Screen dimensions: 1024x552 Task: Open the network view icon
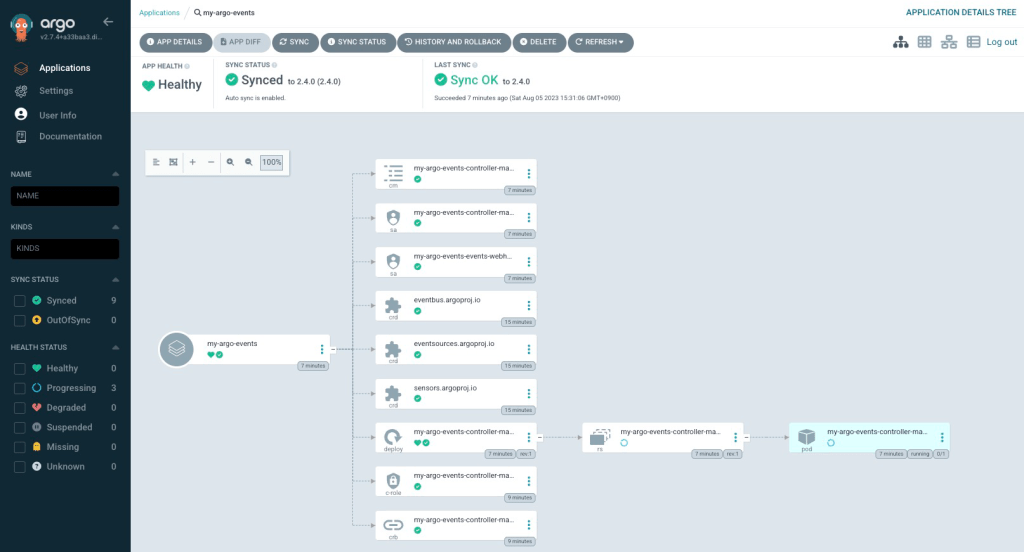click(949, 42)
